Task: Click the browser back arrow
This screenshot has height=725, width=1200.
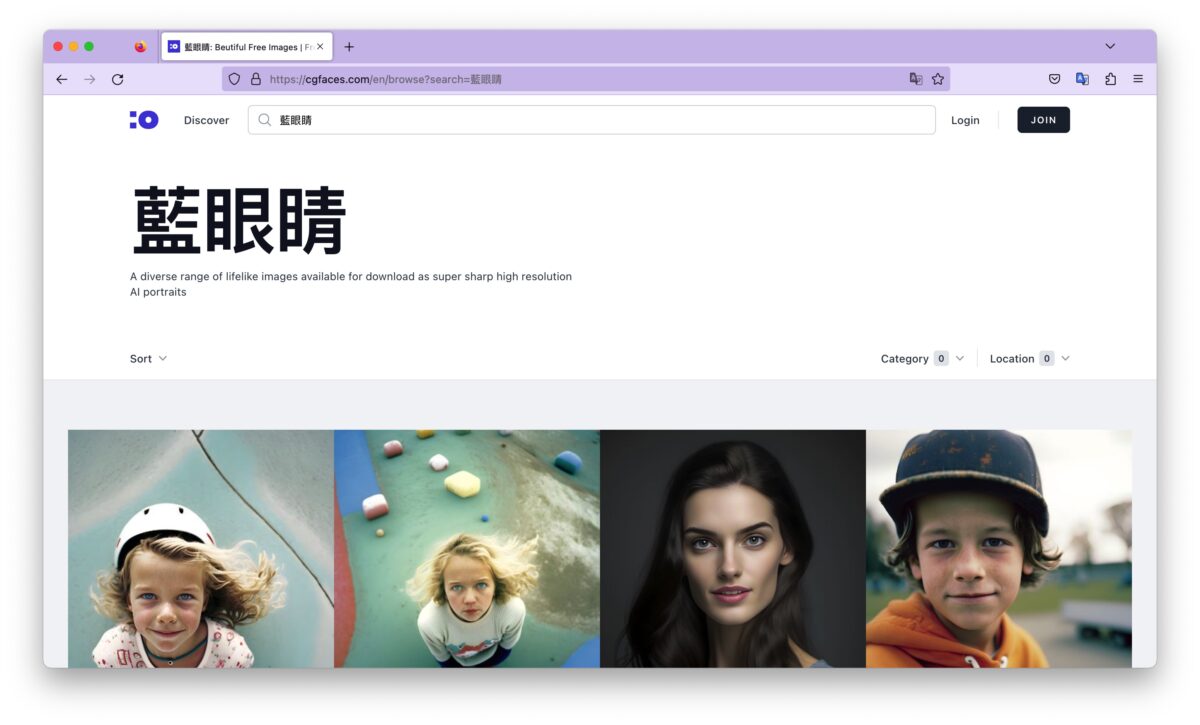Action: click(62, 79)
